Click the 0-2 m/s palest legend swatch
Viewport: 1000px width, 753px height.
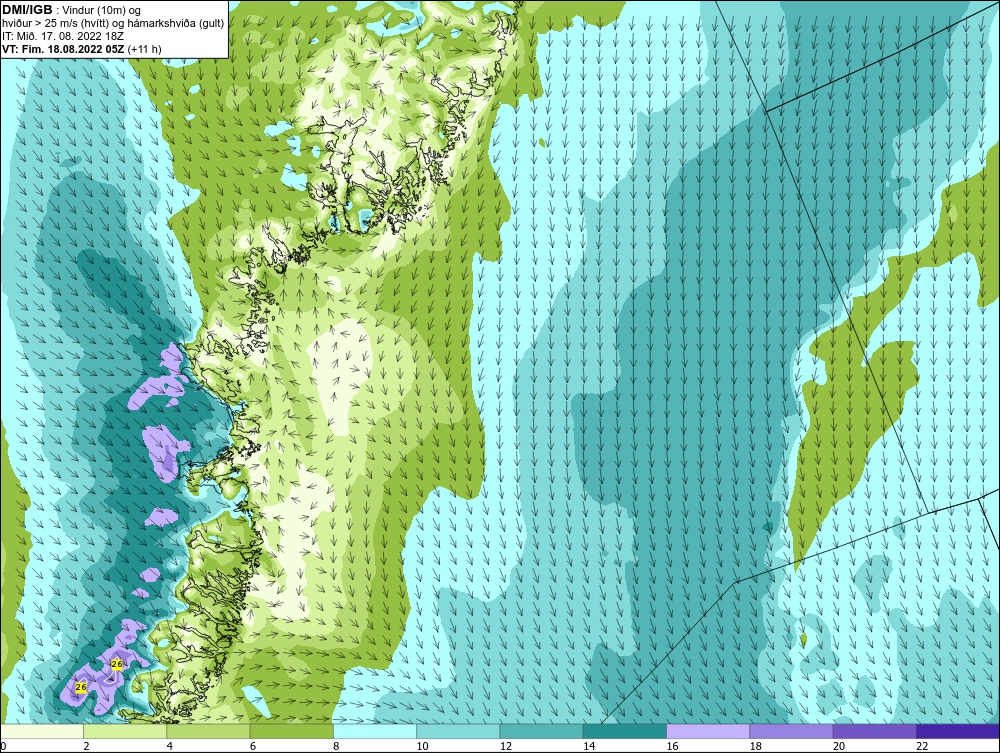coord(42,731)
